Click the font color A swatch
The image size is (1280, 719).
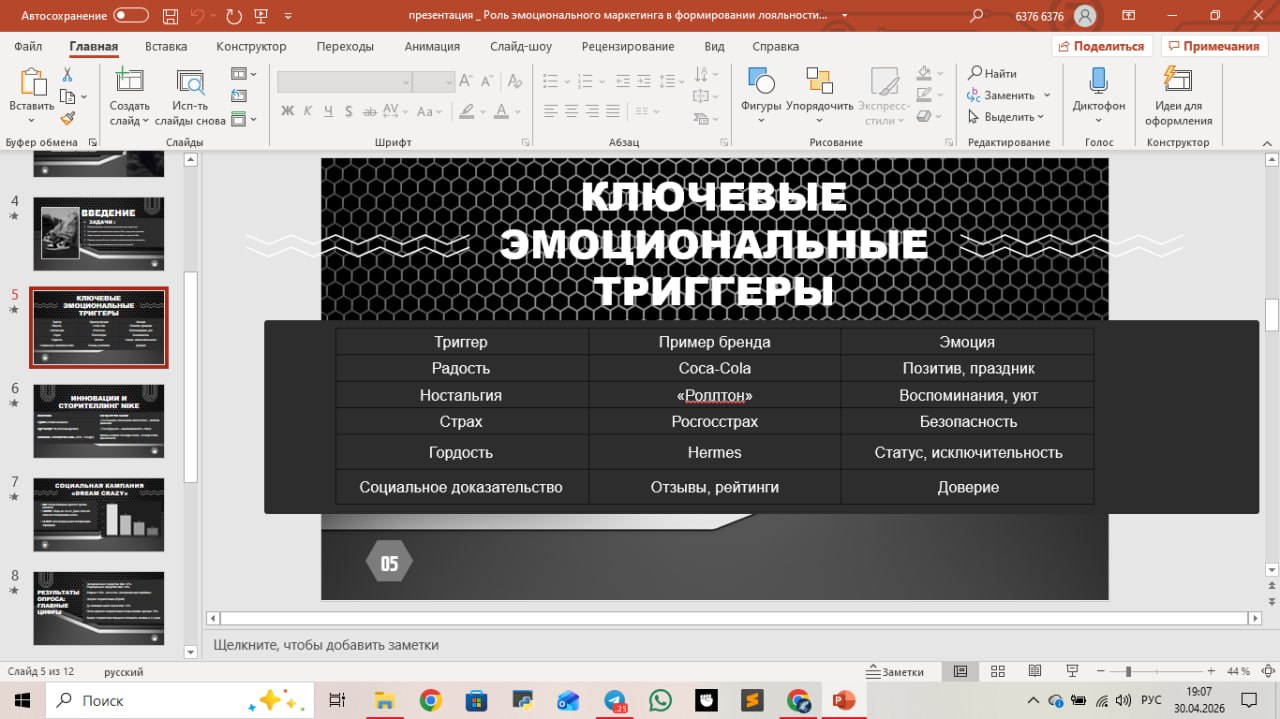point(501,111)
